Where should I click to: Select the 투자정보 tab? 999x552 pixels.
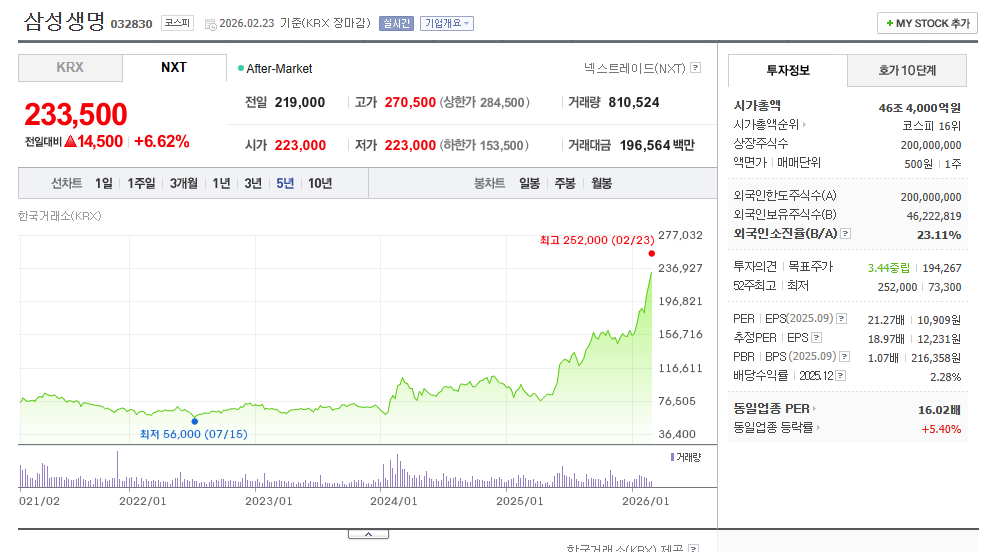click(x=787, y=70)
